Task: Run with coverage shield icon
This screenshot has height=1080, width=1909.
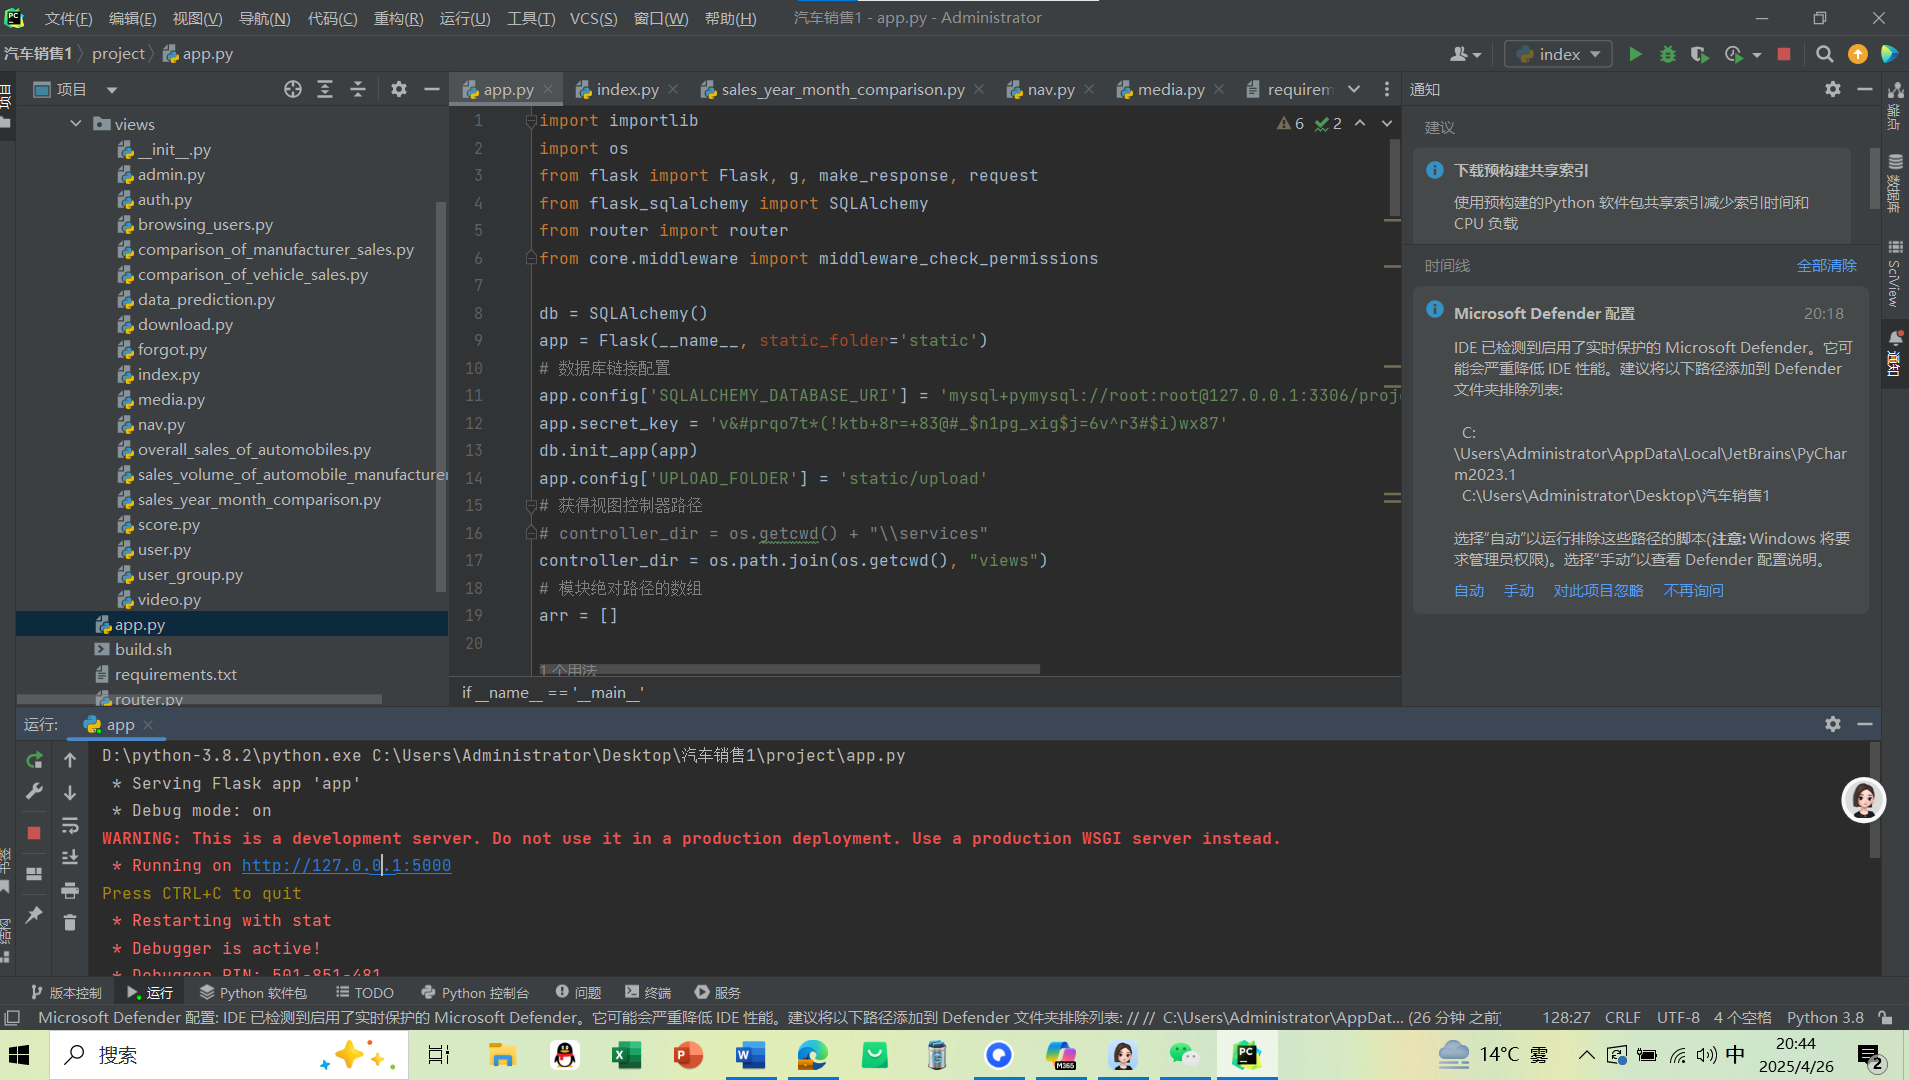Action: (1699, 54)
